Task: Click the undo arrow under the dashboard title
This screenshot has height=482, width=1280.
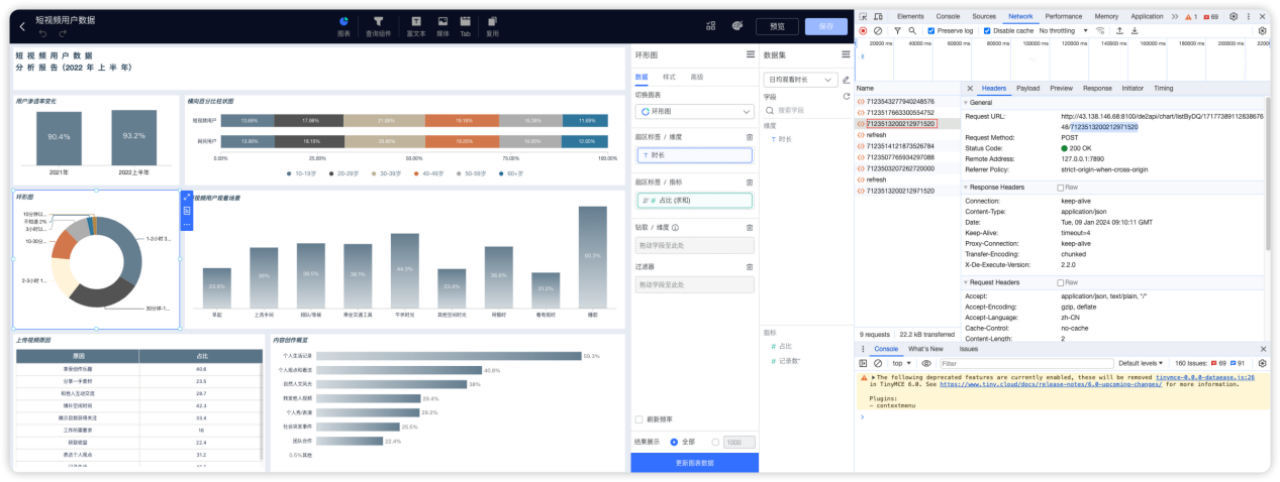Action: [42, 34]
